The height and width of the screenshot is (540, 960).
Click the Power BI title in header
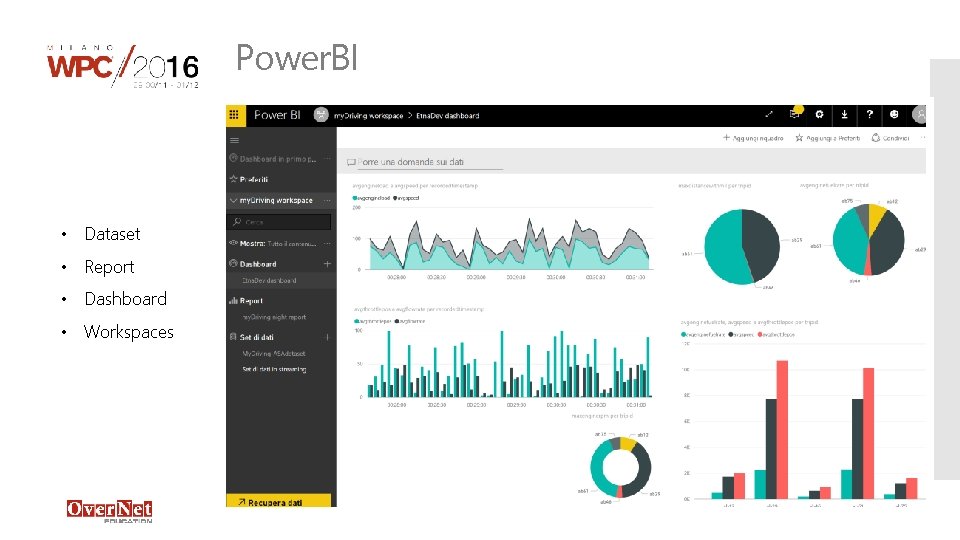[x=277, y=115]
